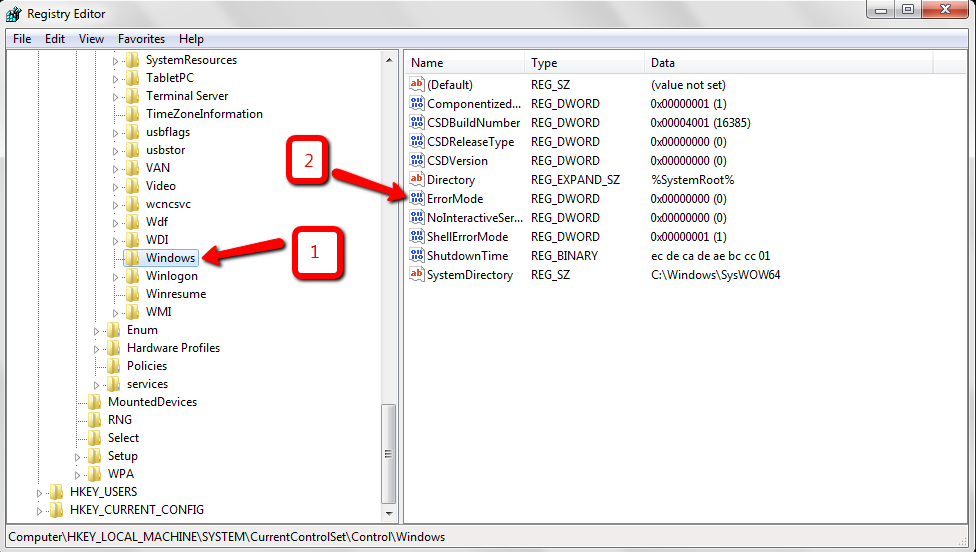This screenshot has width=976, height=552.
Task: Expand the Terminal Server key
Action: (x=115, y=97)
